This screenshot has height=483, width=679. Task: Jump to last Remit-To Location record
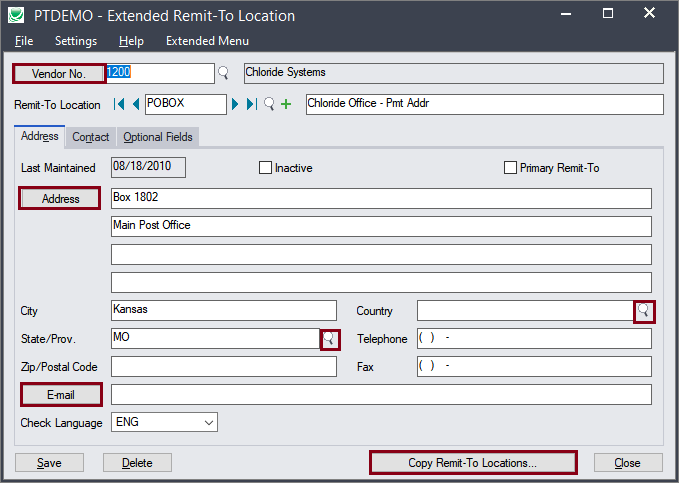[252, 104]
